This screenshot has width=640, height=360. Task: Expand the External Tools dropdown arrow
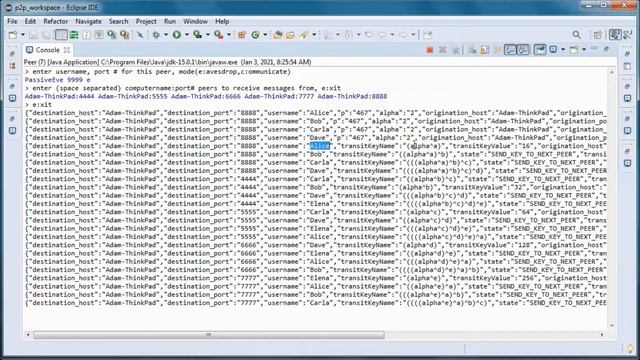tap(229, 35)
